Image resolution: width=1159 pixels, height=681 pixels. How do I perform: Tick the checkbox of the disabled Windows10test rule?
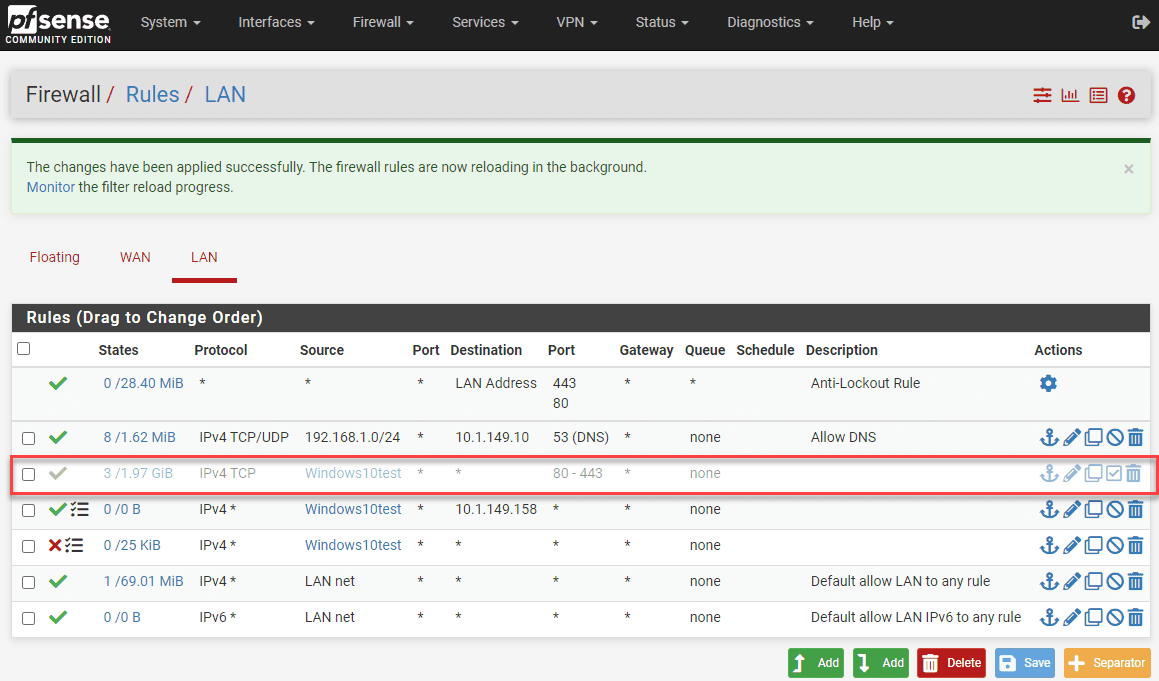[28, 473]
